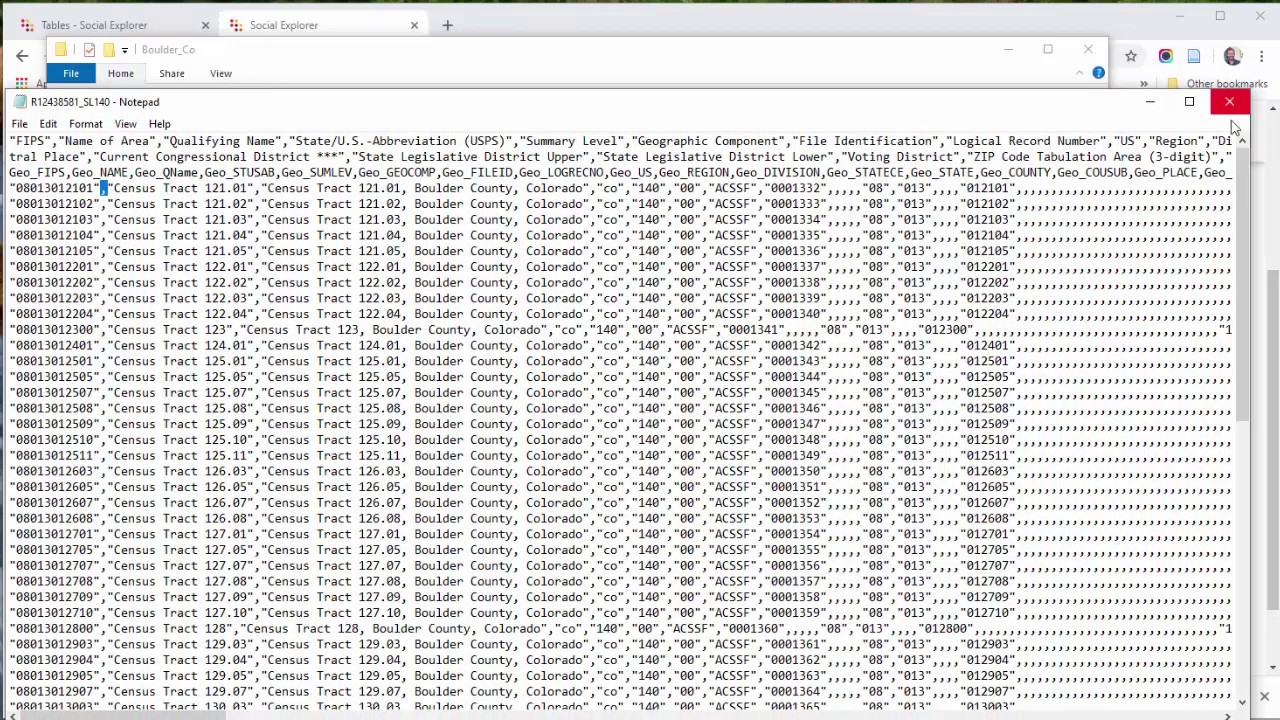Click "Logical Record Number" header text
The height and width of the screenshot is (720, 1280).
pyautogui.click(x=1027, y=141)
